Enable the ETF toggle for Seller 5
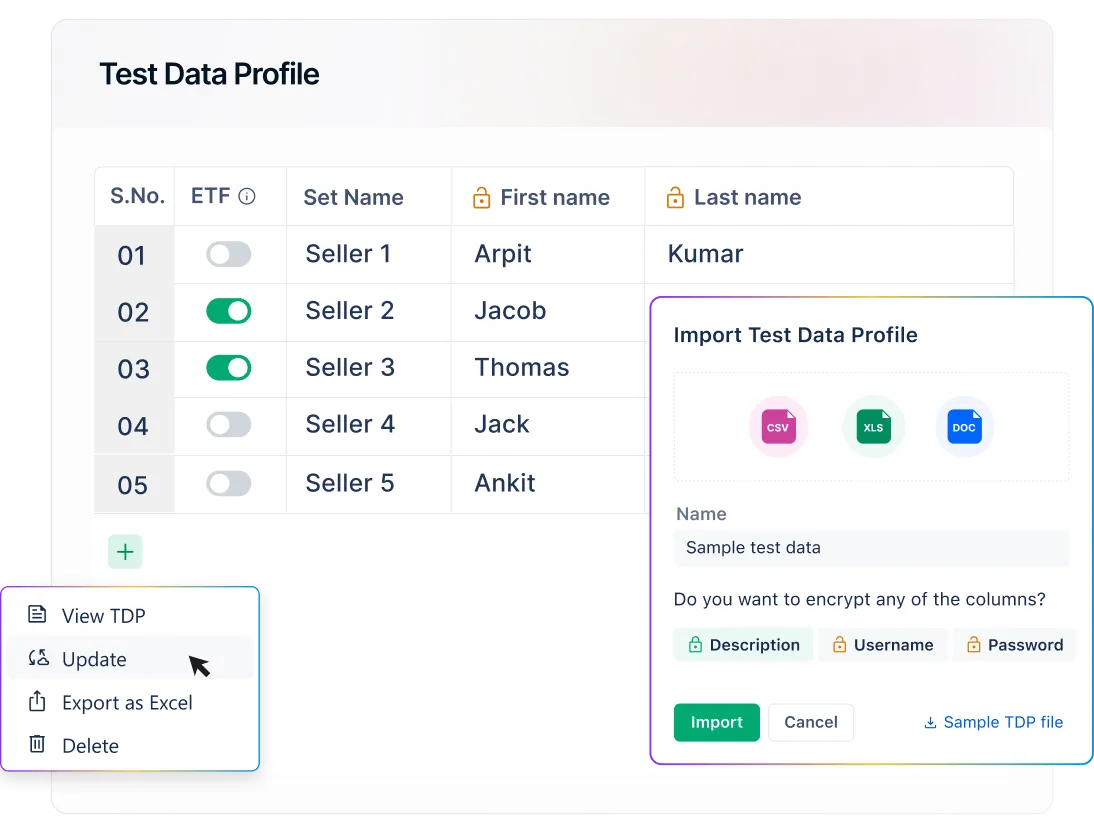This screenshot has height=834, width=1094. coord(228,484)
